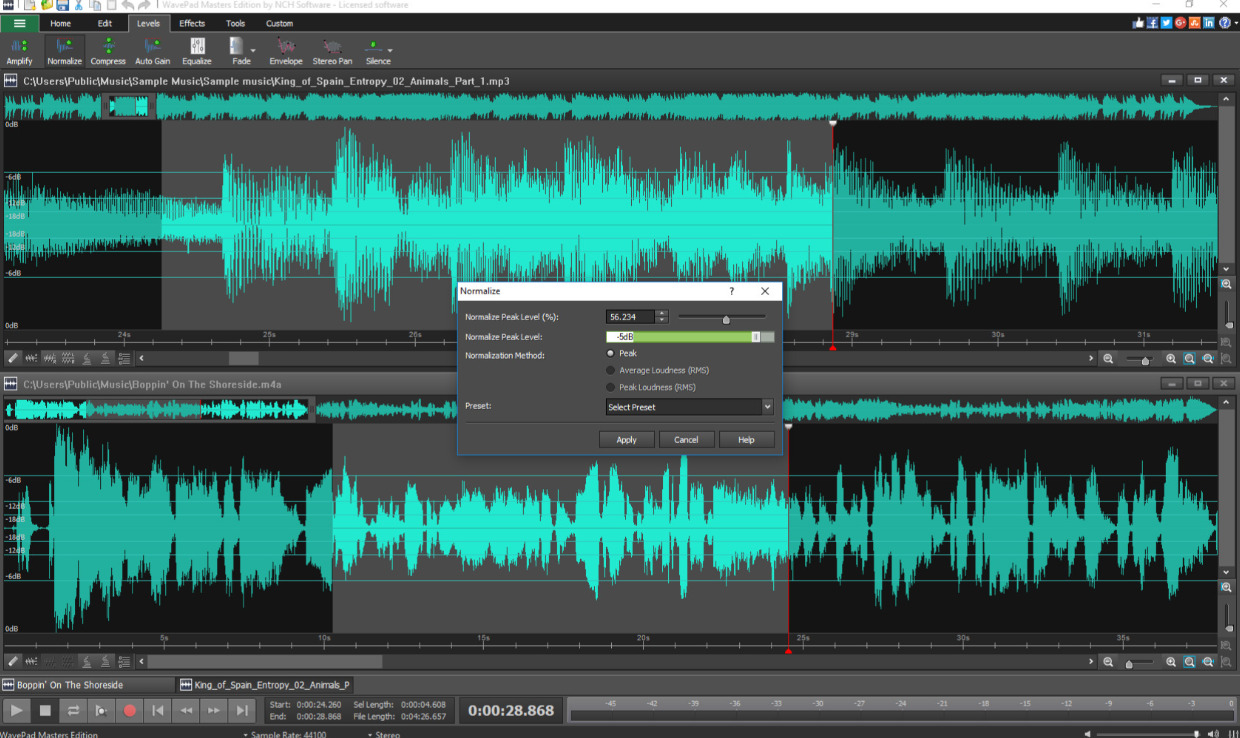Click the Undo arrow icon

tap(128, 6)
